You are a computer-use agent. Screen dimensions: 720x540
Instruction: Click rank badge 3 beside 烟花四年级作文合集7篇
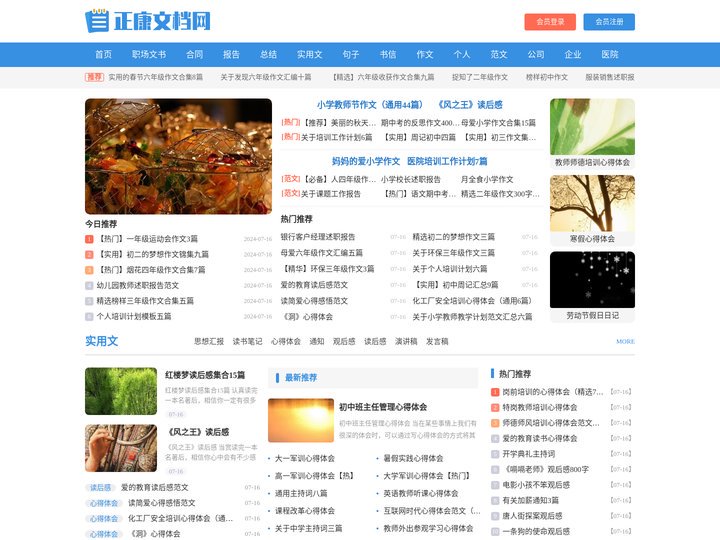click(x=89, y=270)
